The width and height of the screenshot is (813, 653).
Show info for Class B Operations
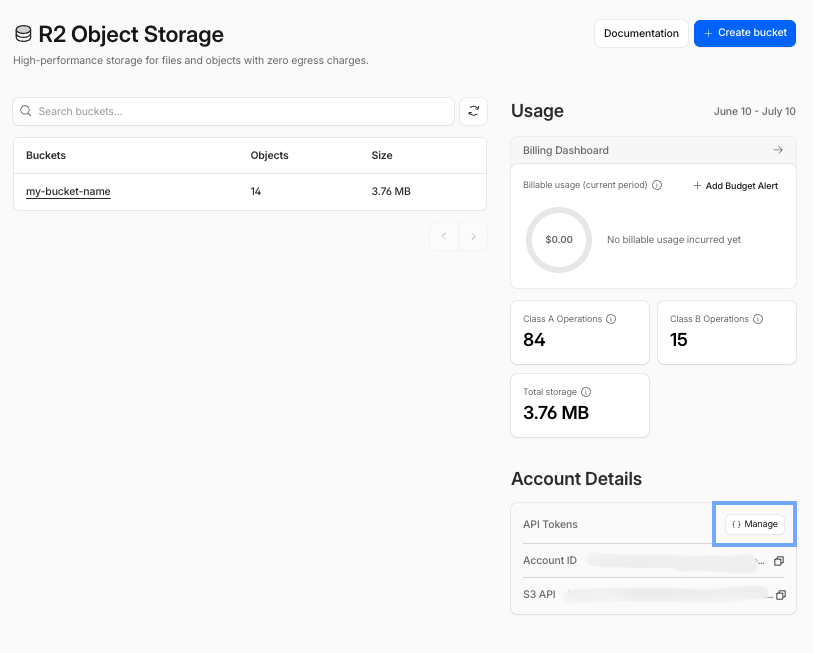tap(758, 319)
